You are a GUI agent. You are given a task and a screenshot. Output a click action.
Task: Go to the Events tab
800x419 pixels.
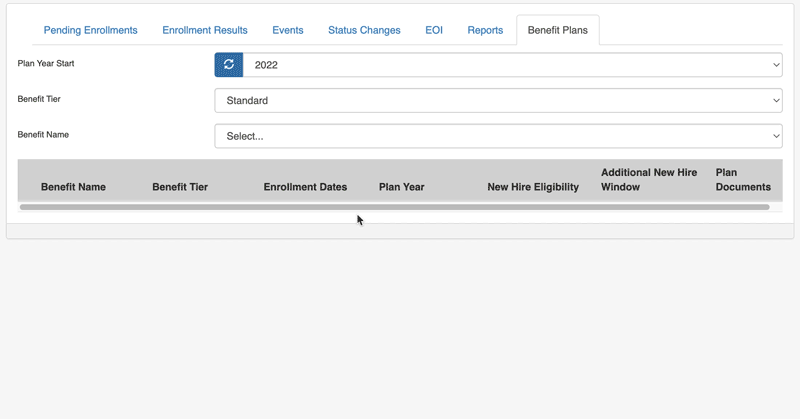pos(288,30)
